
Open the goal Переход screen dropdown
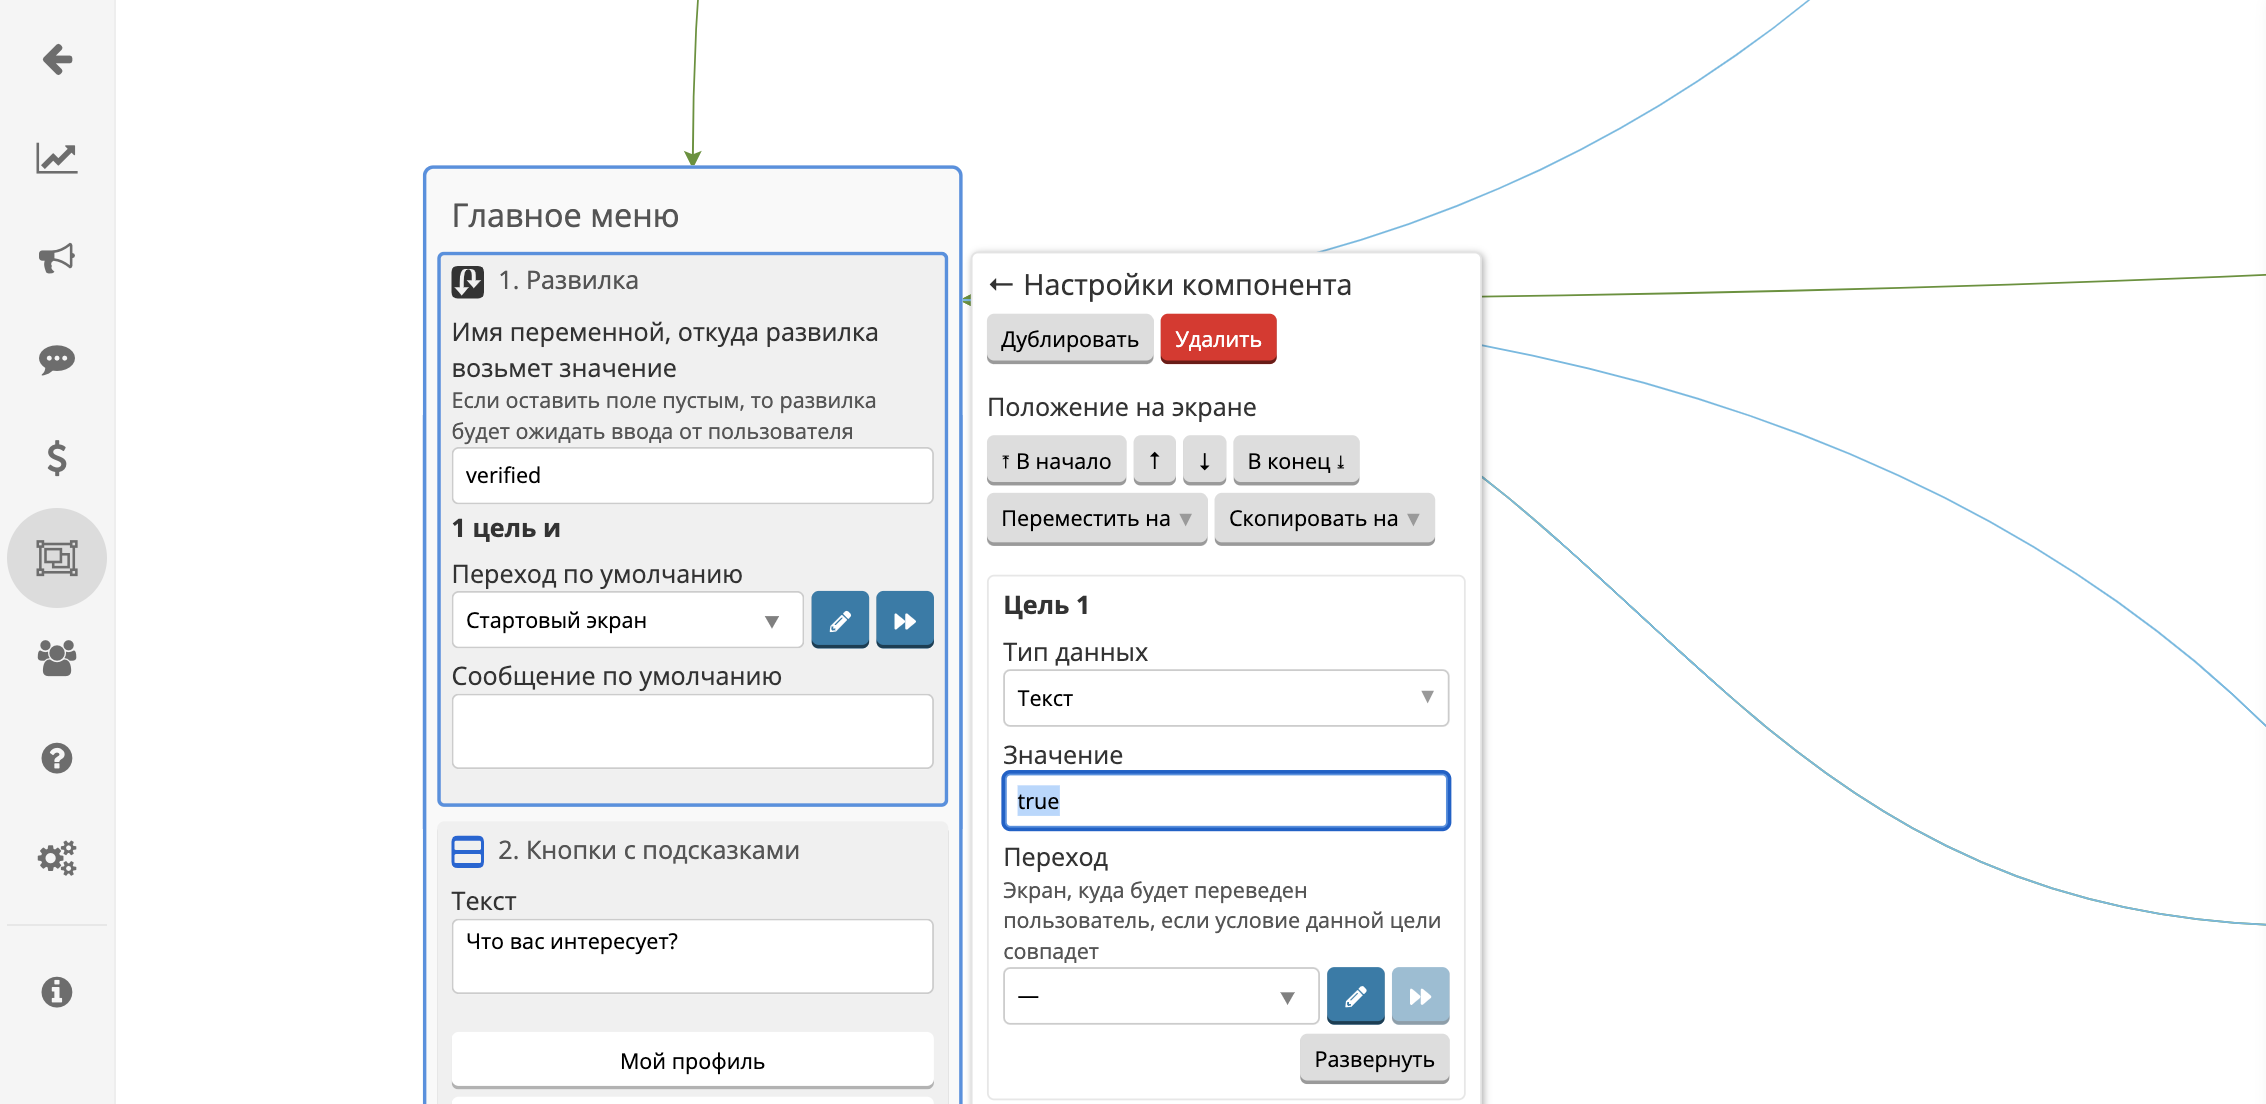pyautogui.click(x=1161, y=996)
